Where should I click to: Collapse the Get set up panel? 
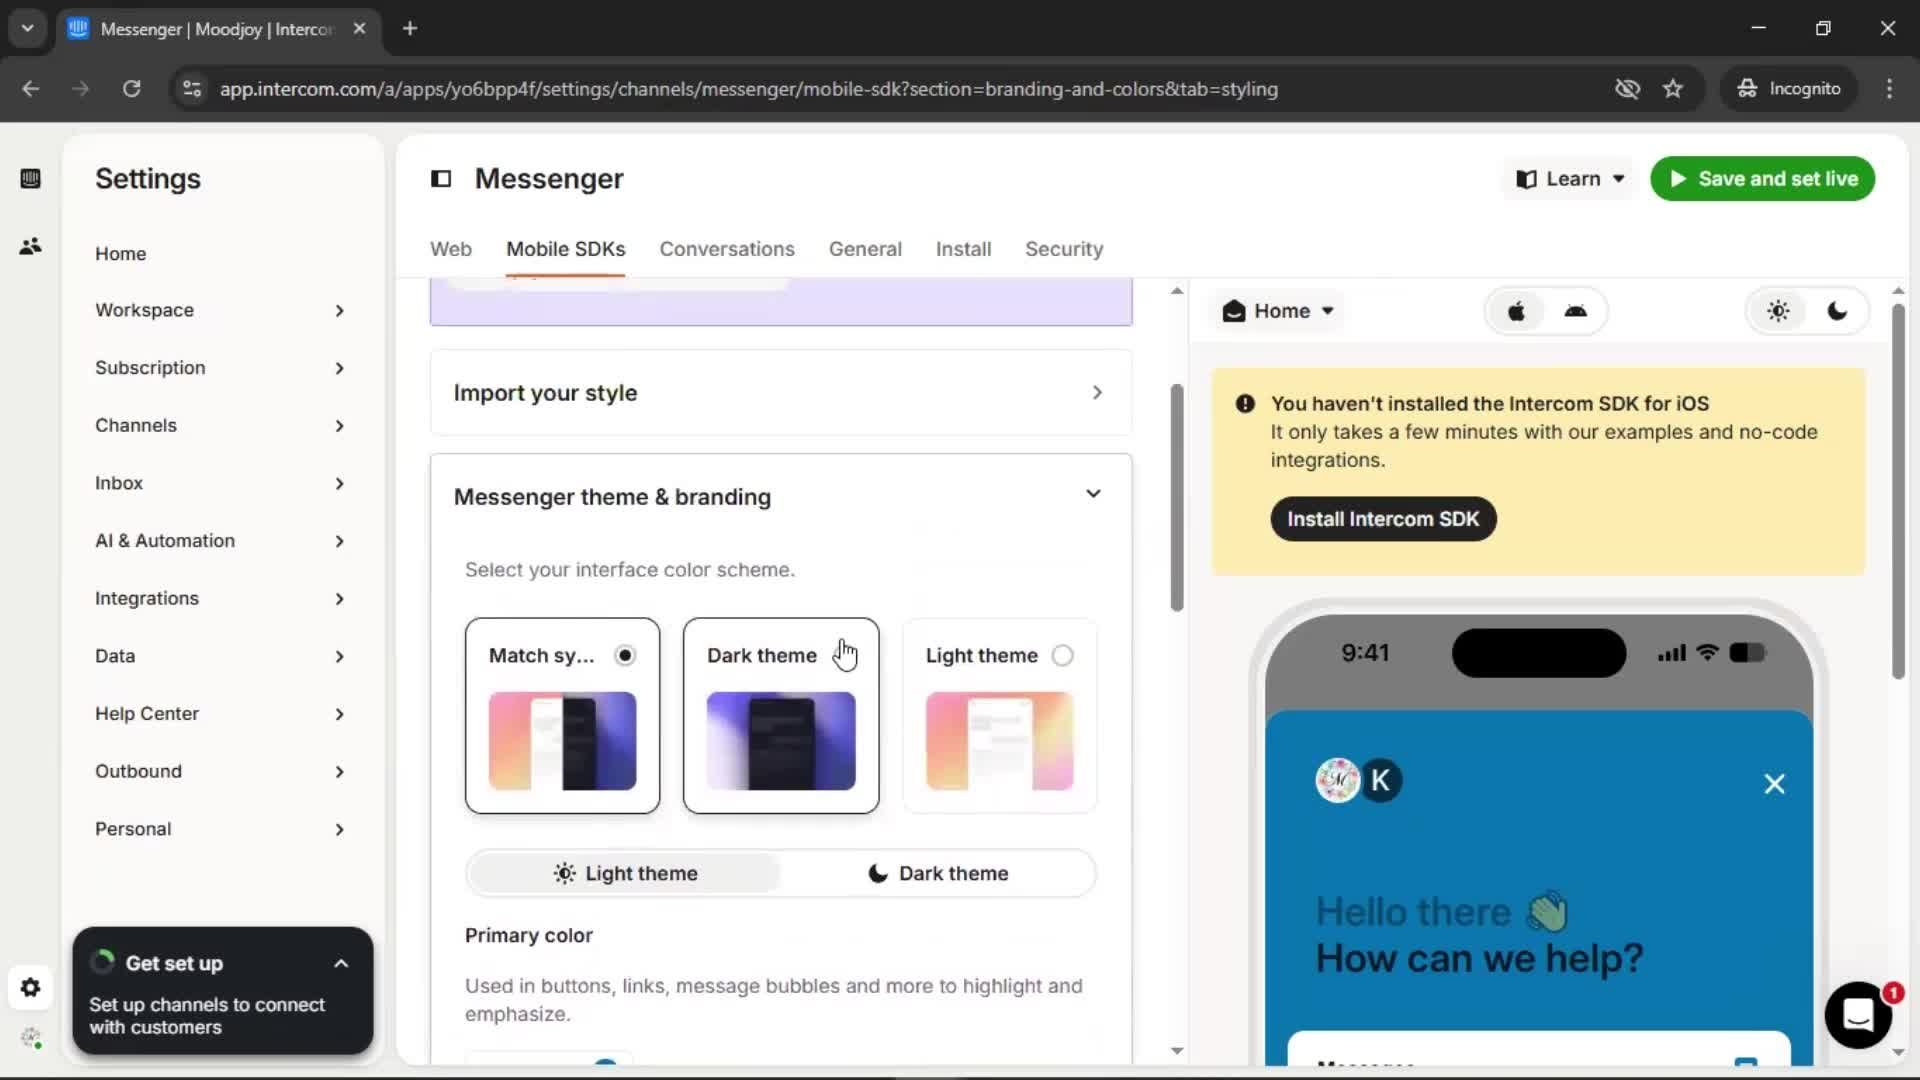point(341,964)
